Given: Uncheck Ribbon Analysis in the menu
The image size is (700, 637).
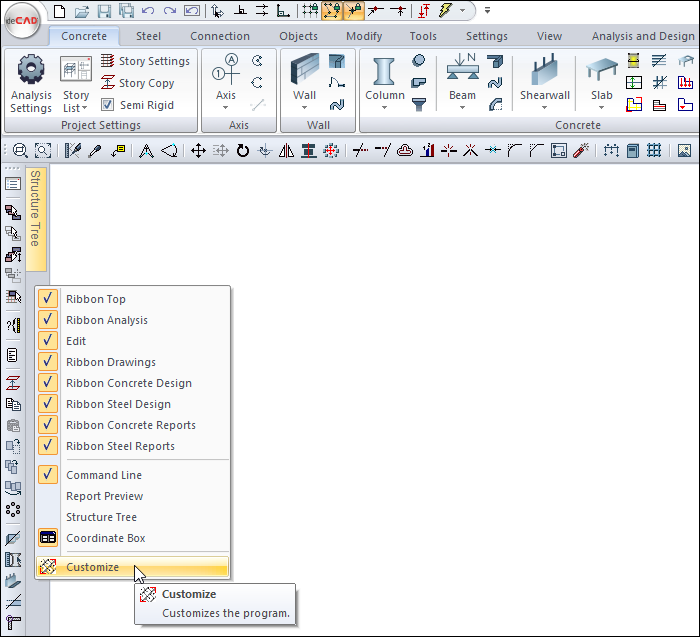Looking at the screenshot, I should click(48, 320).
